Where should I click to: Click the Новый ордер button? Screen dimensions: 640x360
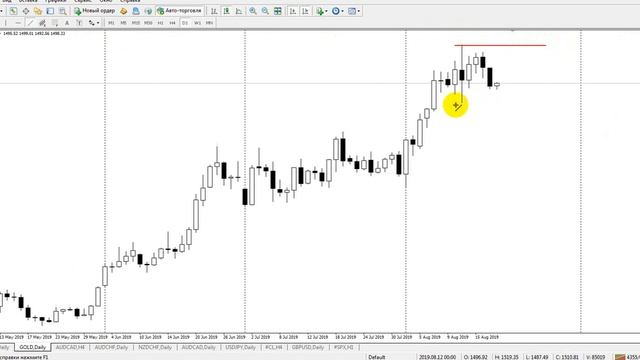pyautogui.click(x=95, y=11)
